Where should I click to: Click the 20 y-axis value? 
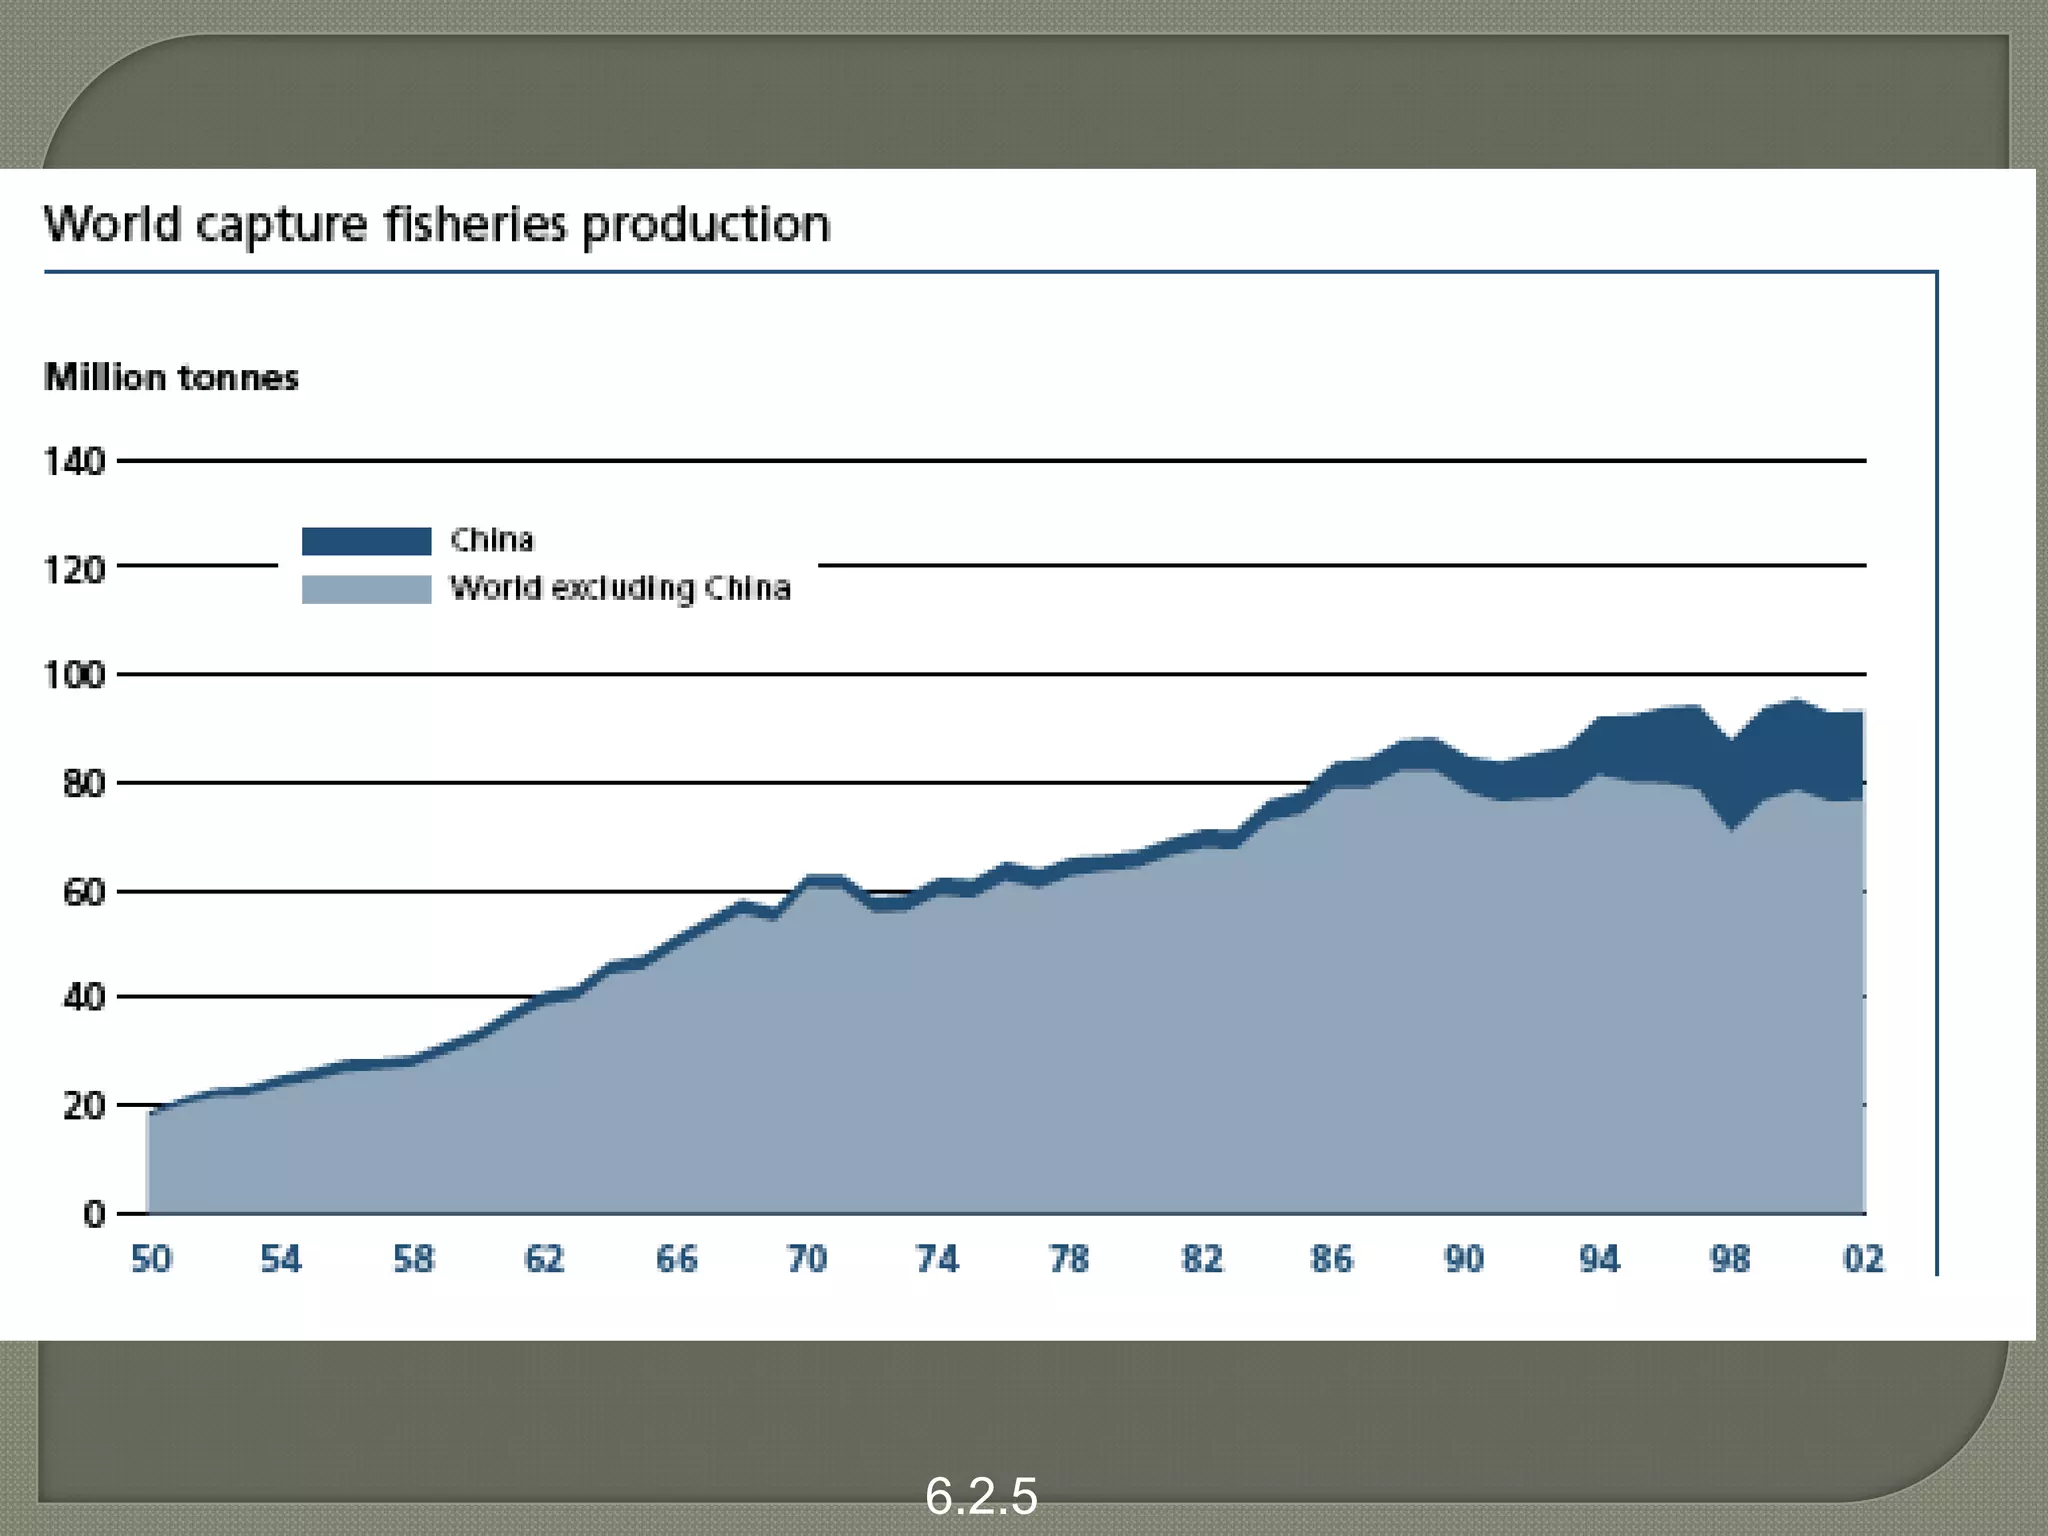click(x=83, y=1106)
